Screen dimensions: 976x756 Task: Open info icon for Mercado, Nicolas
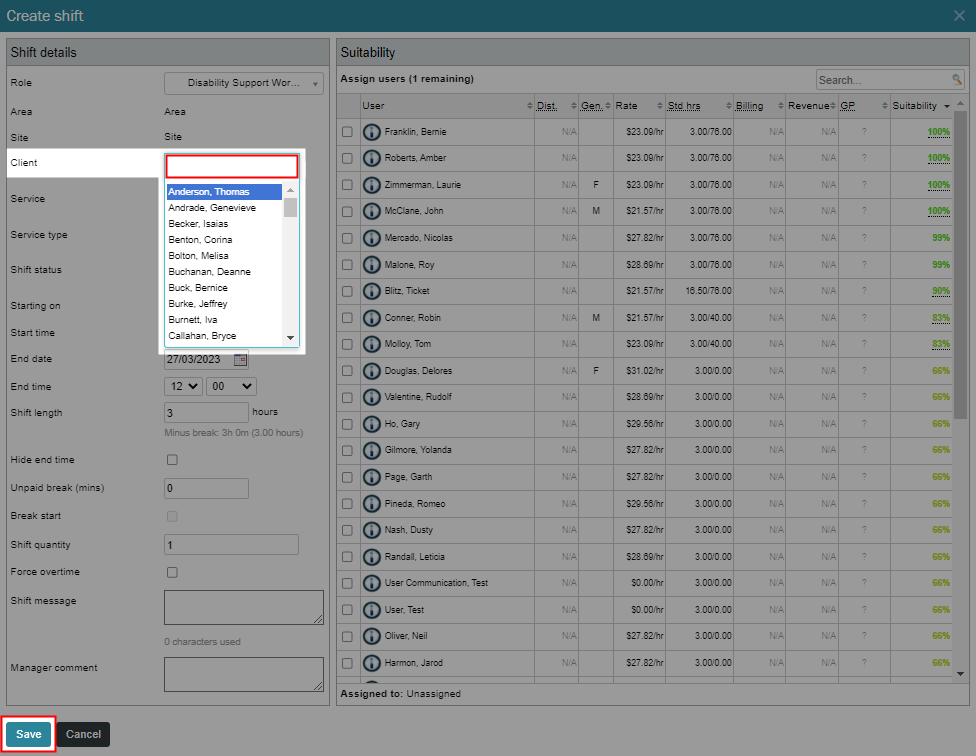pos(372,238)
